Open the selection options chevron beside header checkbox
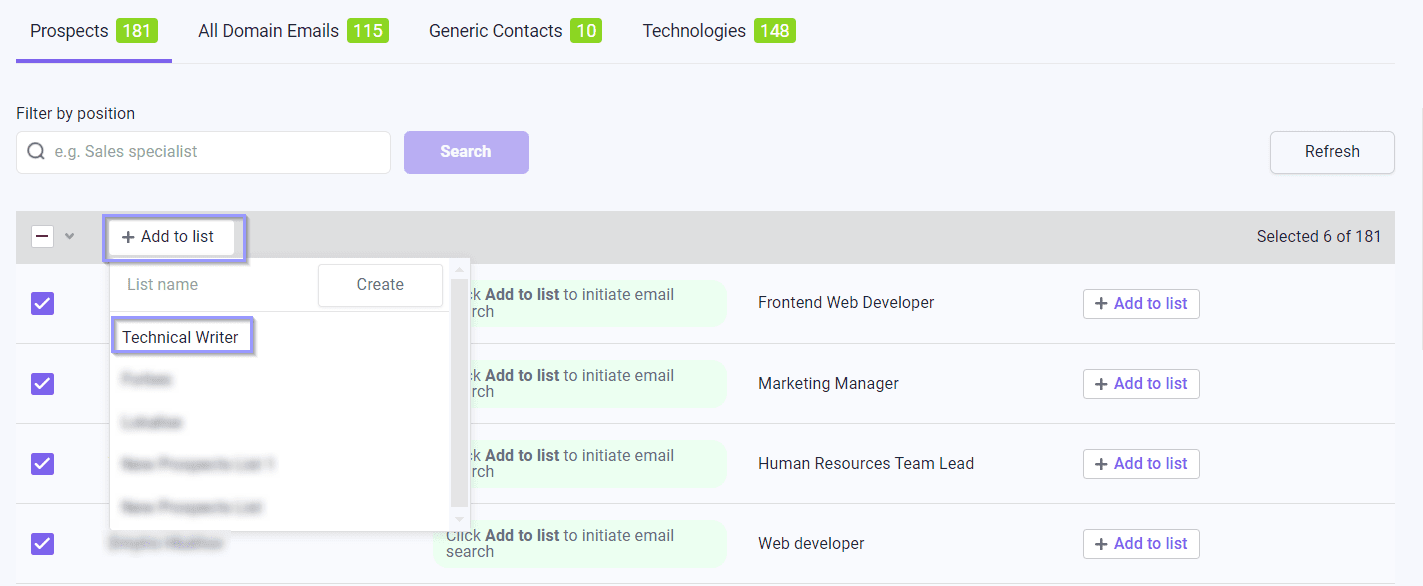This screenshot has height=586, width=1423. (69, 237)
